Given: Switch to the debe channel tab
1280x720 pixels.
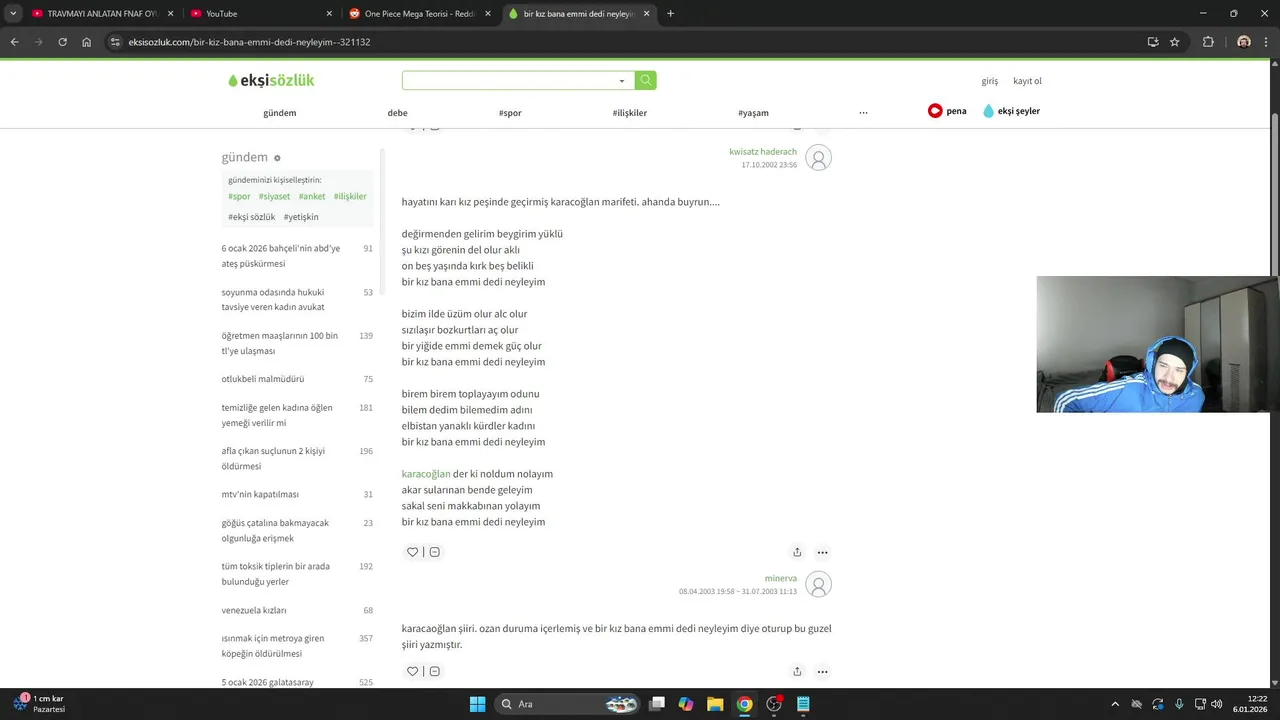Looking at the screenshot, I should click(397, 113).
